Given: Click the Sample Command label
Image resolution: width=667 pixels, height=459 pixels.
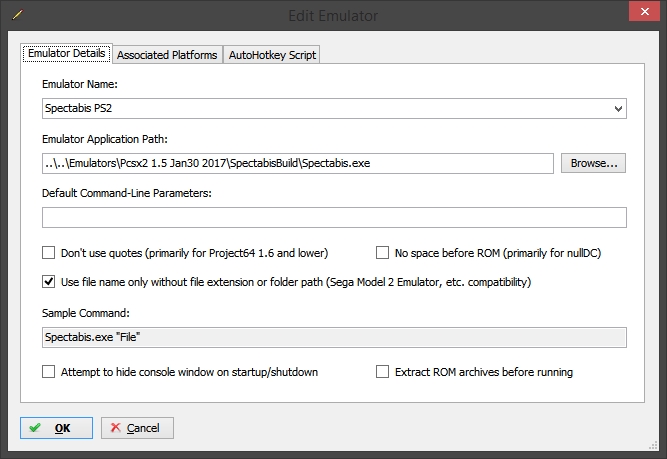Looking at the screenshot, I should coord(86,313).
